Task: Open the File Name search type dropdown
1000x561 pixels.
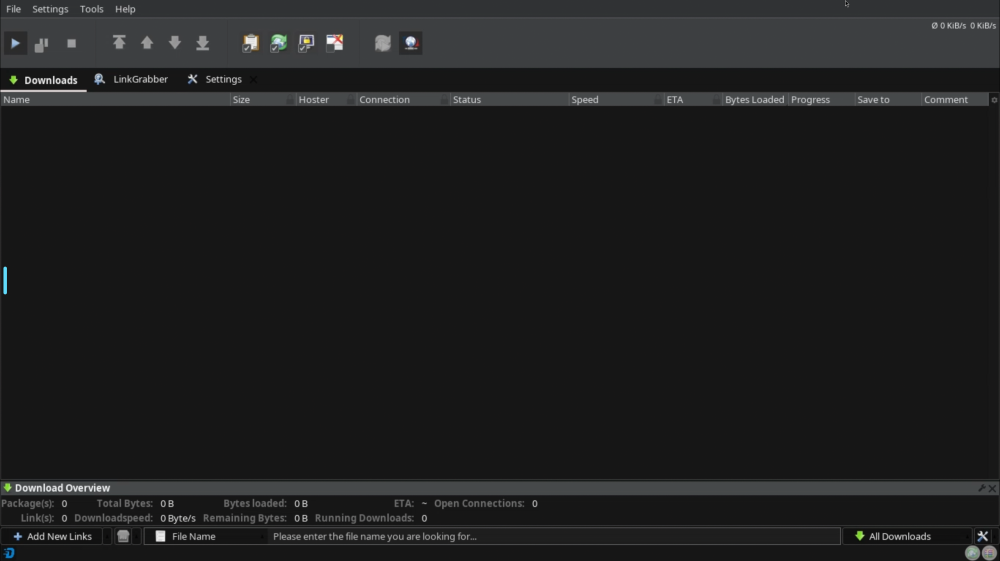Action: [205, 536]
